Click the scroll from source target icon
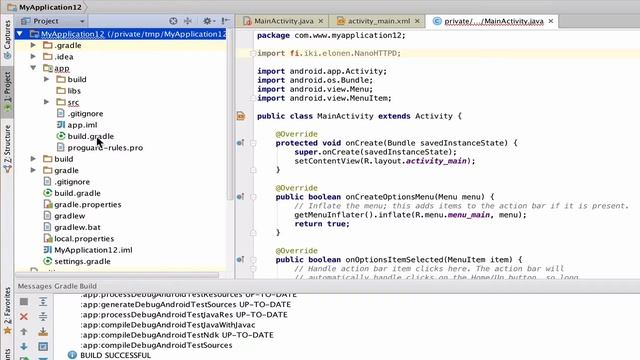640x360 pixels. click(173, 21)
